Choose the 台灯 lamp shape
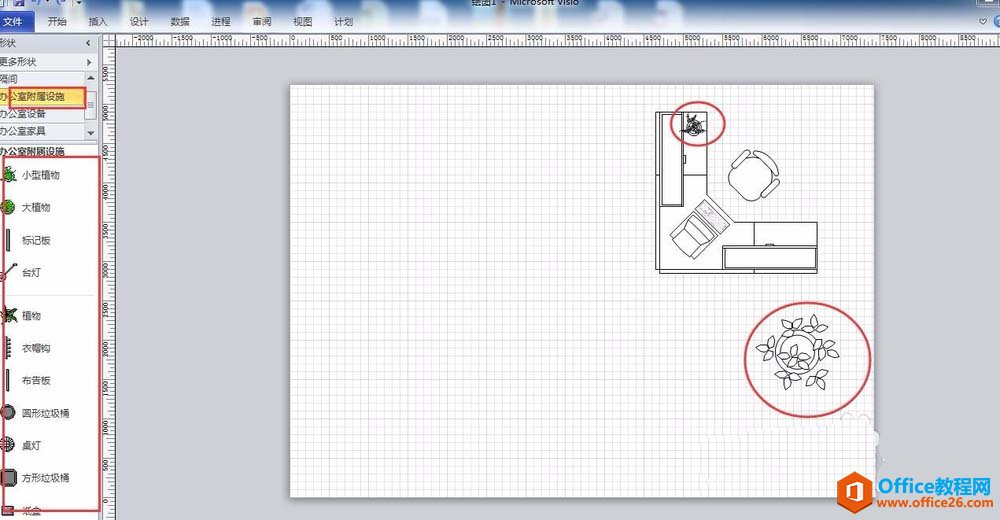The height and width of the screenshot is (520, 1000). [x=21, y=272]
